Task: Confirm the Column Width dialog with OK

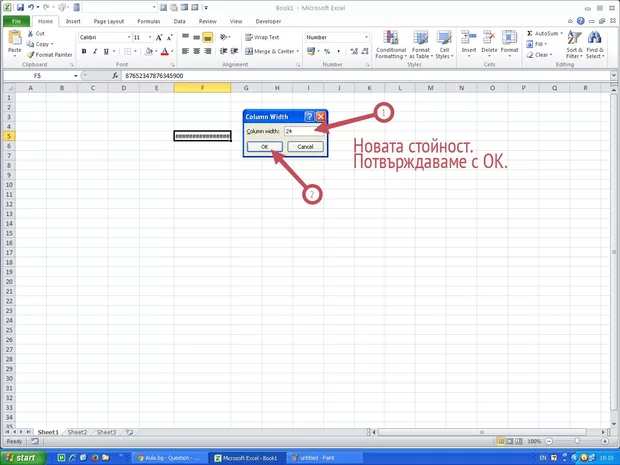Action: coord(265,146)
